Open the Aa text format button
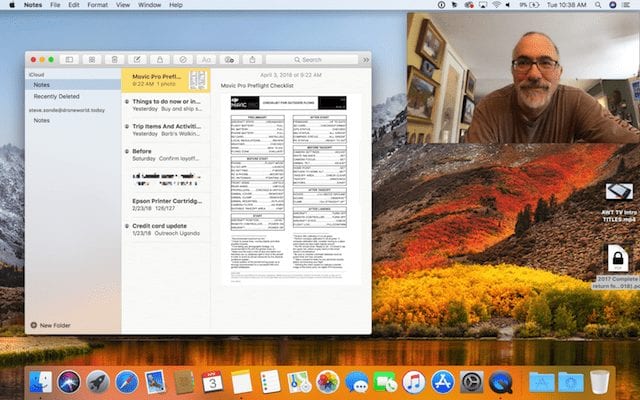The image size is (640, 400). [x=207, y=60]
